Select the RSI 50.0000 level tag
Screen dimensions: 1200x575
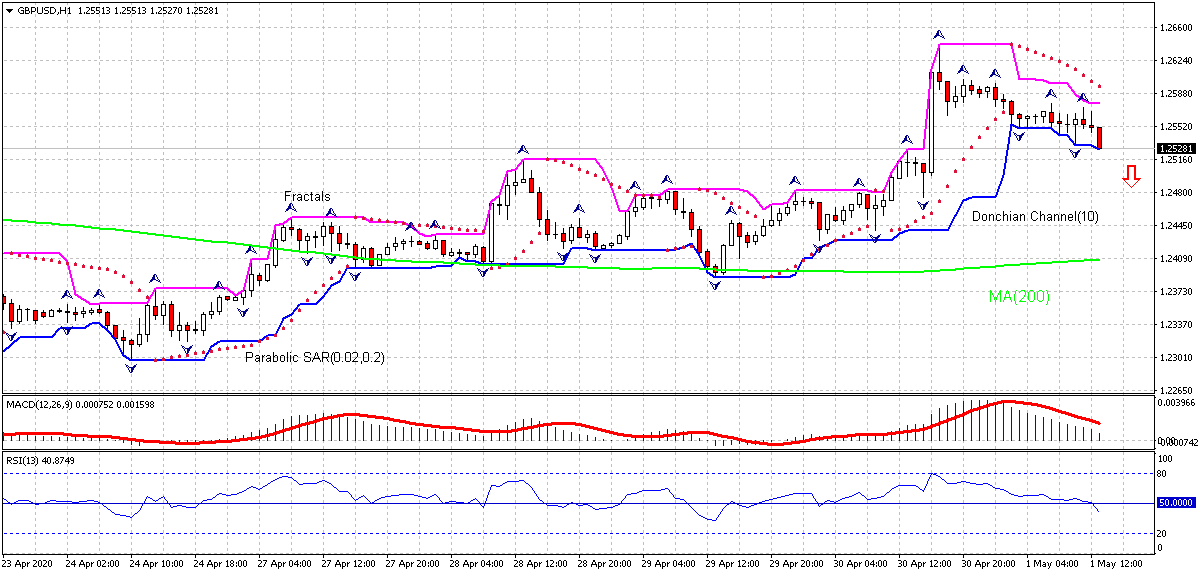click(1177, 503)
